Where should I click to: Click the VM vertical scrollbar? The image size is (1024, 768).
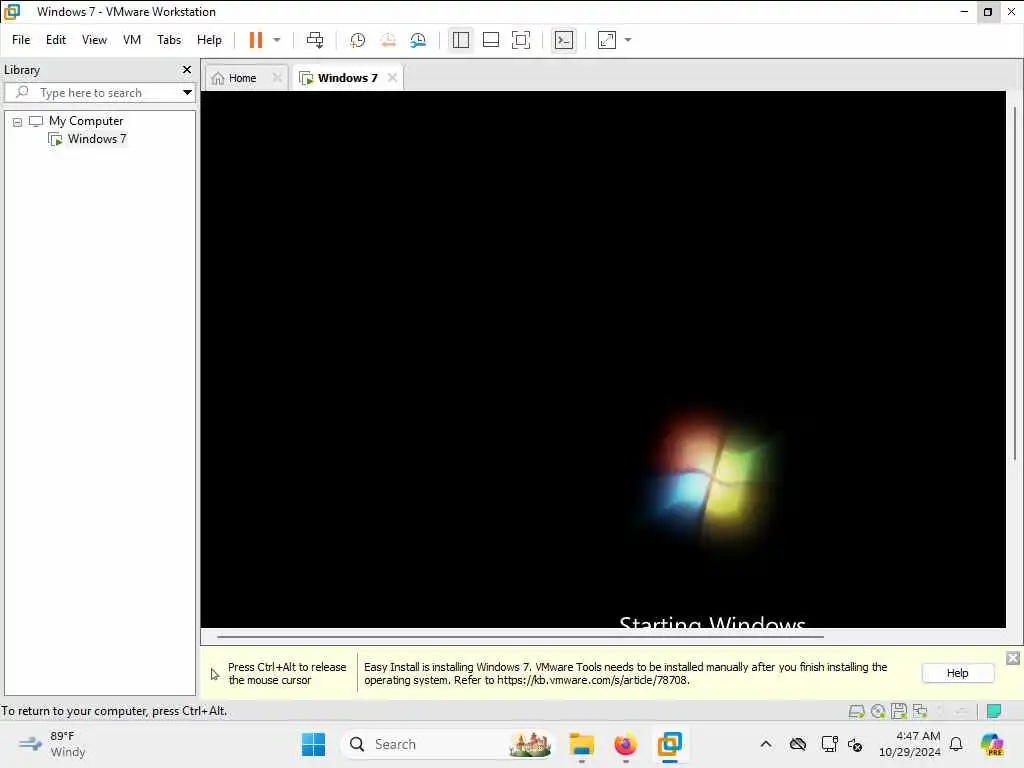point(1014,282)
